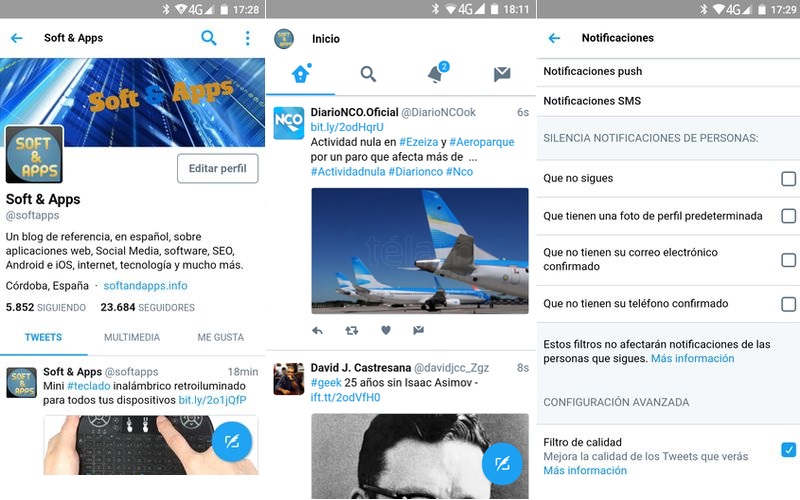Like the DiarioNCO tweet with heart
This screenshot has height=500, width=800.
(386, 331)
